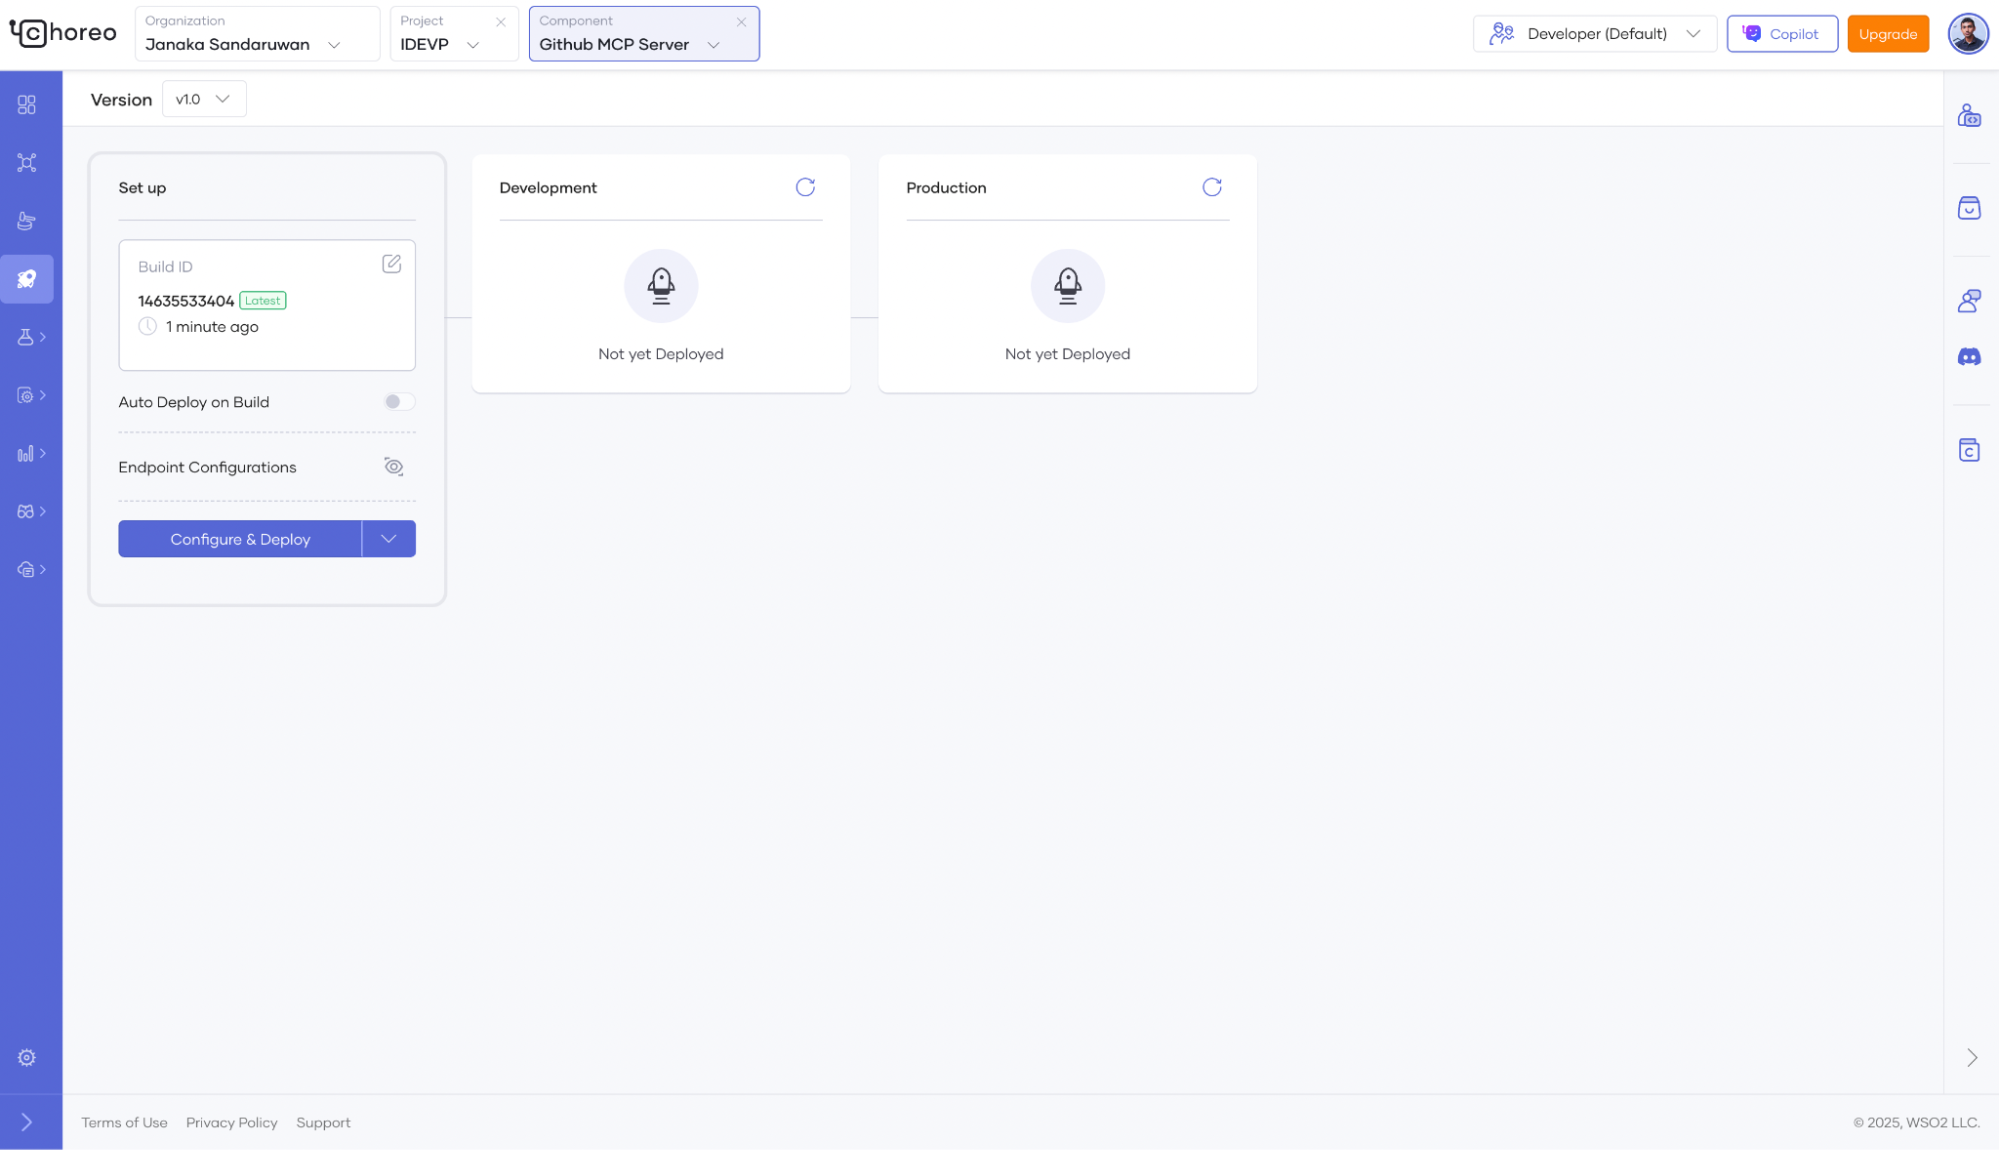
Task: Open Copilot from the top bar
Action: point(1781,34)
